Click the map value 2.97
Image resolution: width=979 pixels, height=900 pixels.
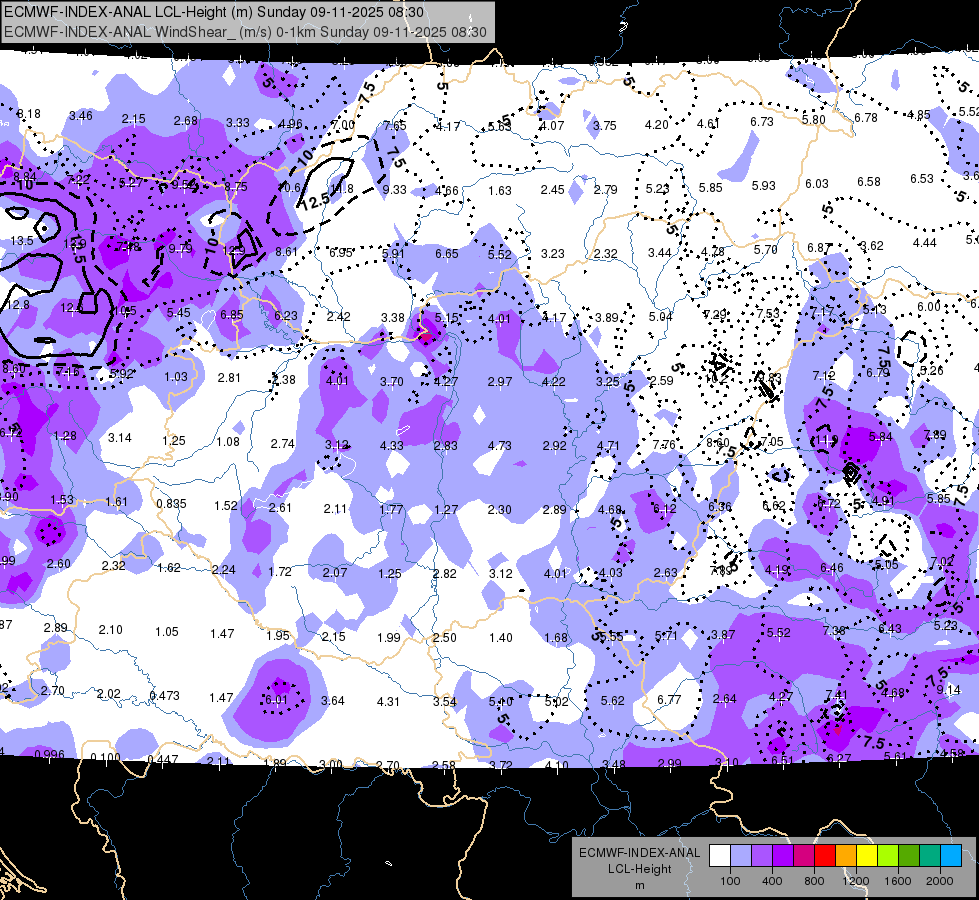click(500, 382)
